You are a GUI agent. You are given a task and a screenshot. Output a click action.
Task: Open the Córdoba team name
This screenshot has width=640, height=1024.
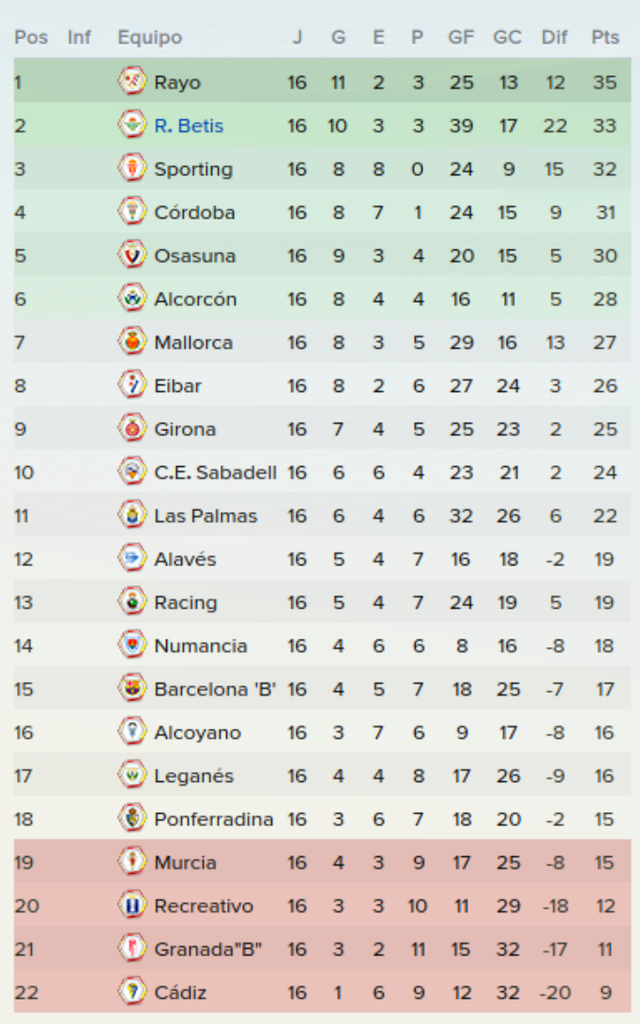tap(195, 212)
